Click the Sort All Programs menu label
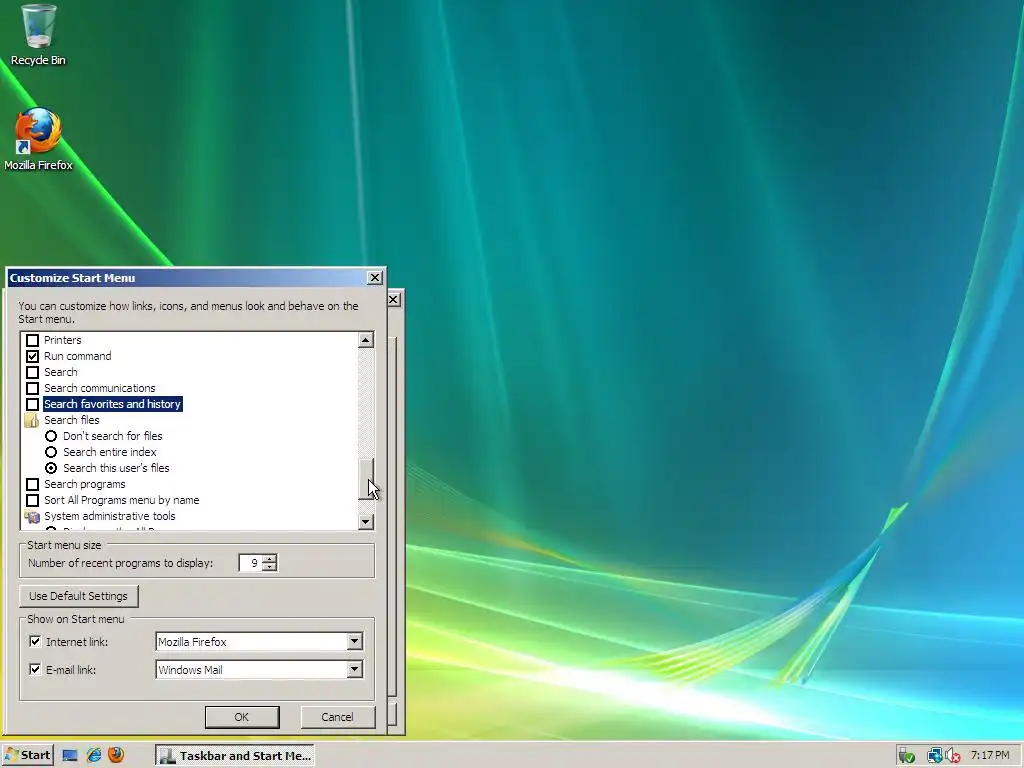The height and width of the screenshot is (768, 1024). 121,500
